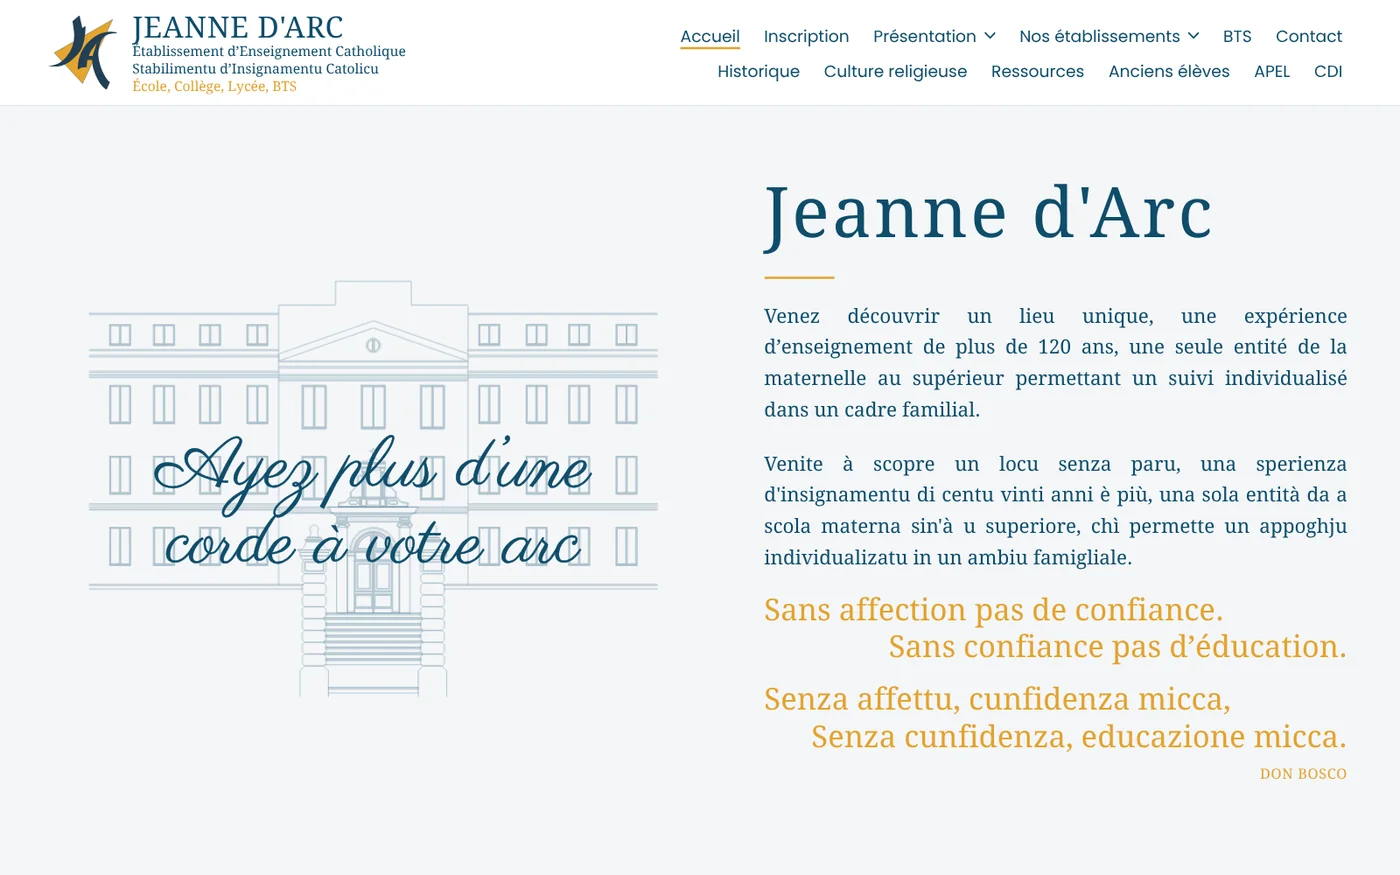Click the DON BOSCO attribution

(x=1303, y=774)
